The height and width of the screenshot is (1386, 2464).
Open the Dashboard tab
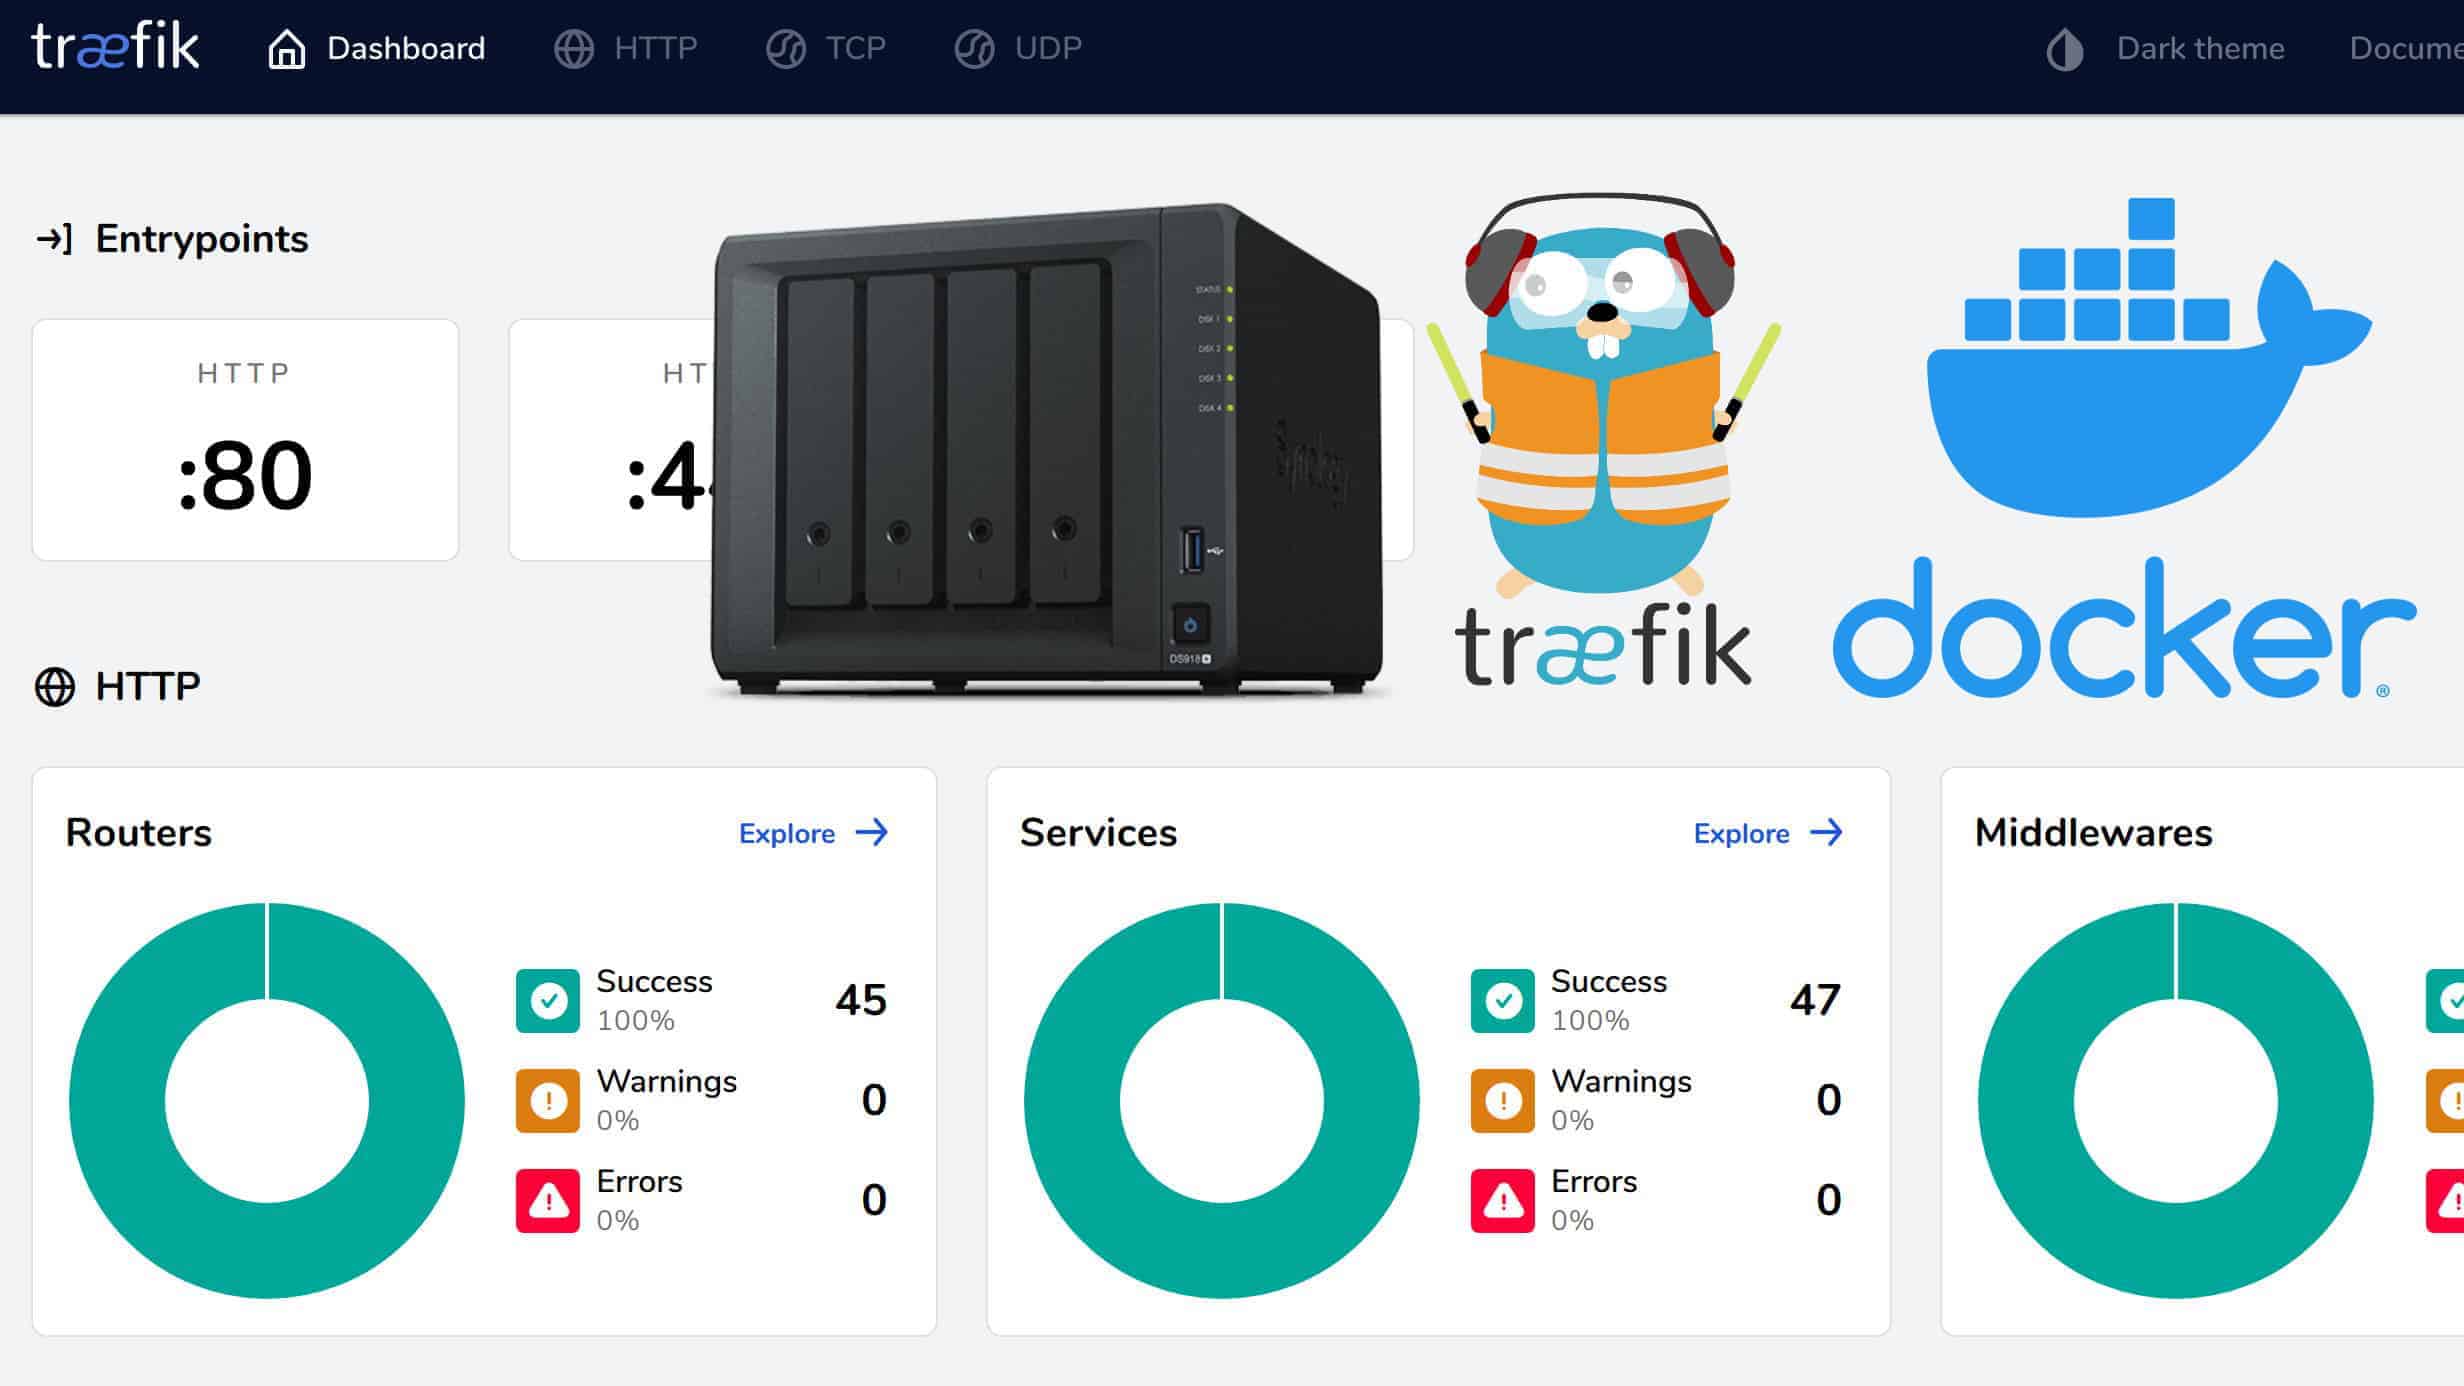pyautogui.click(x=377, y=49)
